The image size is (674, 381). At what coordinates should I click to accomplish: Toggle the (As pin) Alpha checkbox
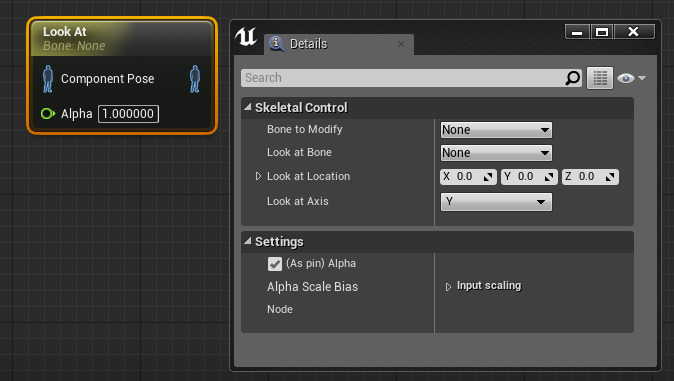(275, 264)
